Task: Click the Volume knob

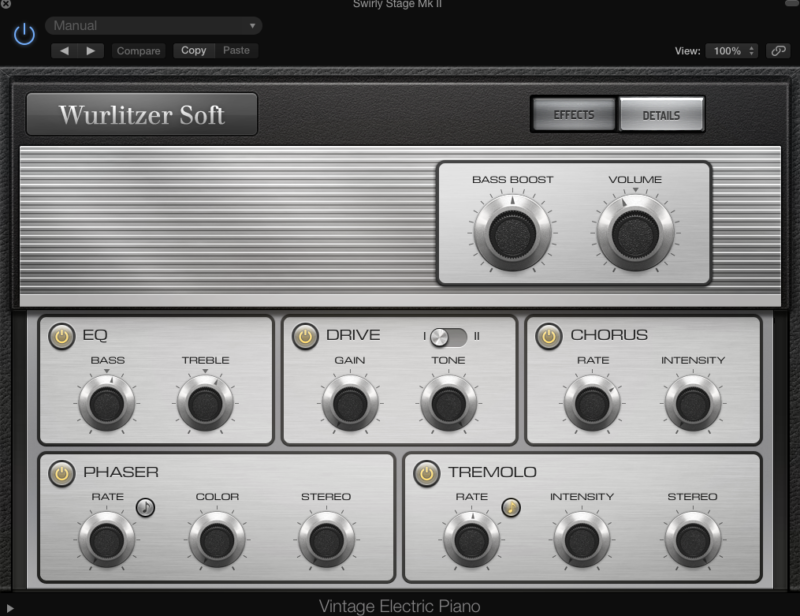Action: point(635,233)
